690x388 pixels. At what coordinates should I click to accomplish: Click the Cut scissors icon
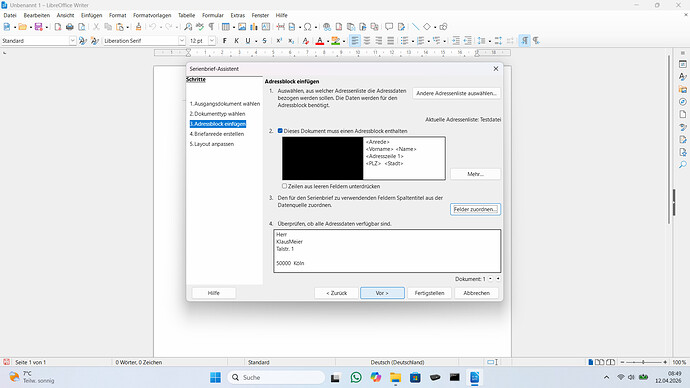click(x=96, y=27)
